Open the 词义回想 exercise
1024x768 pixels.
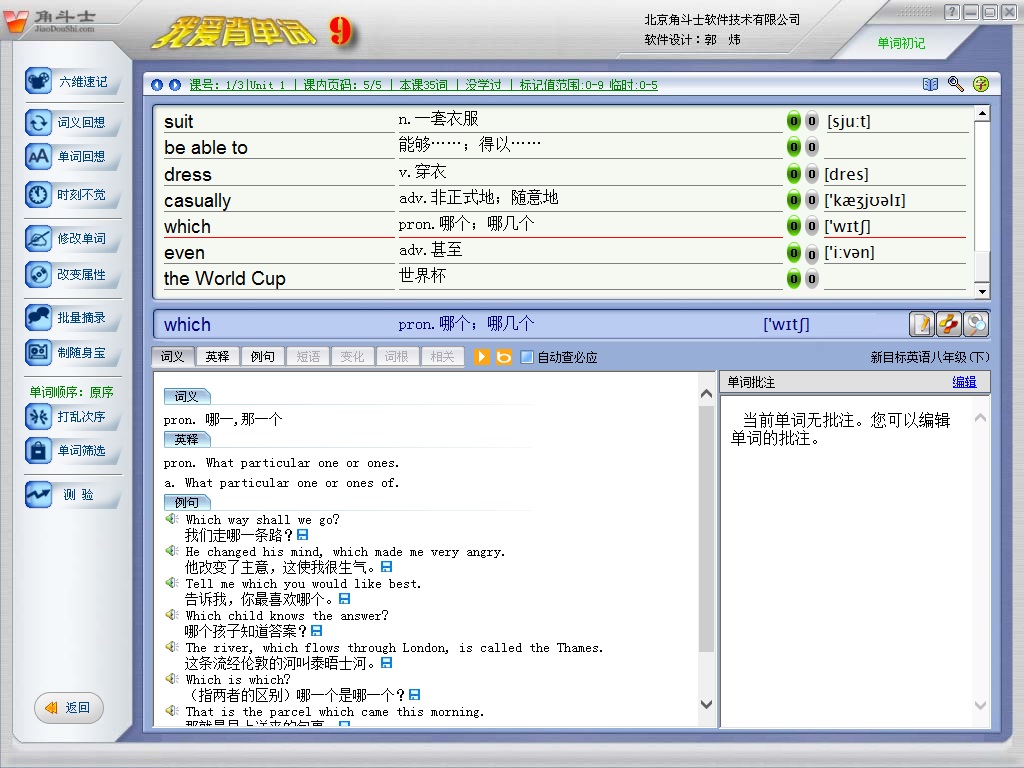tap(72, 122)
